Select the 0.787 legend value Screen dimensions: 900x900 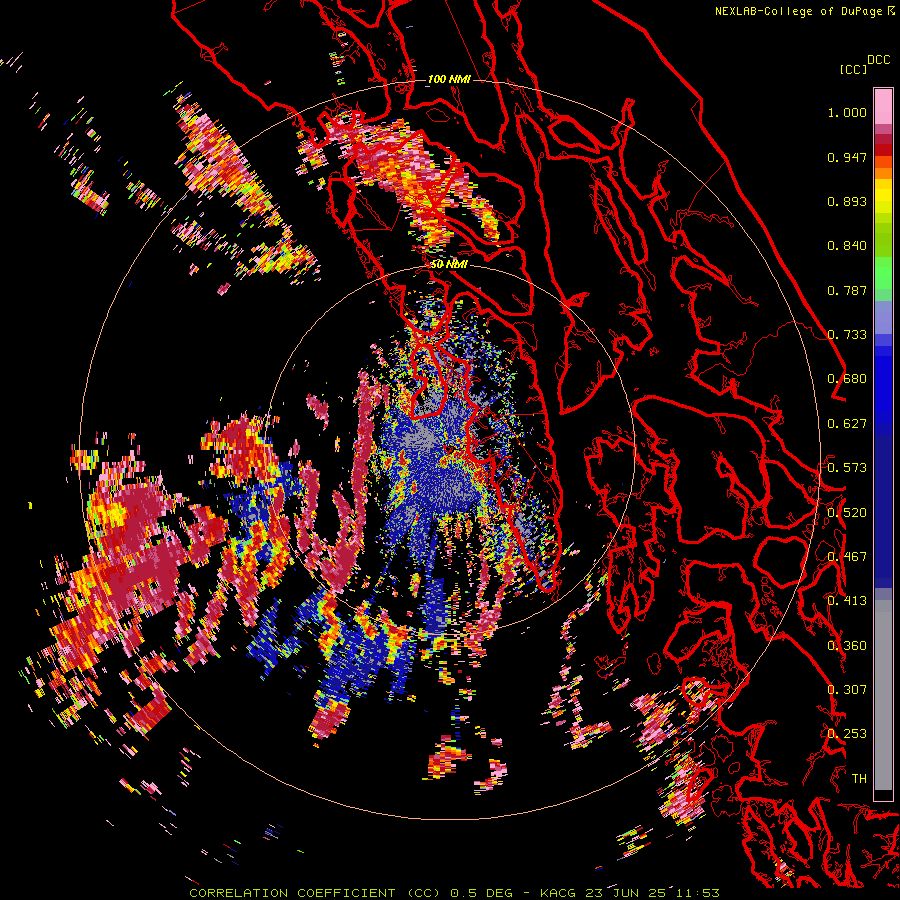coord(847,290)
